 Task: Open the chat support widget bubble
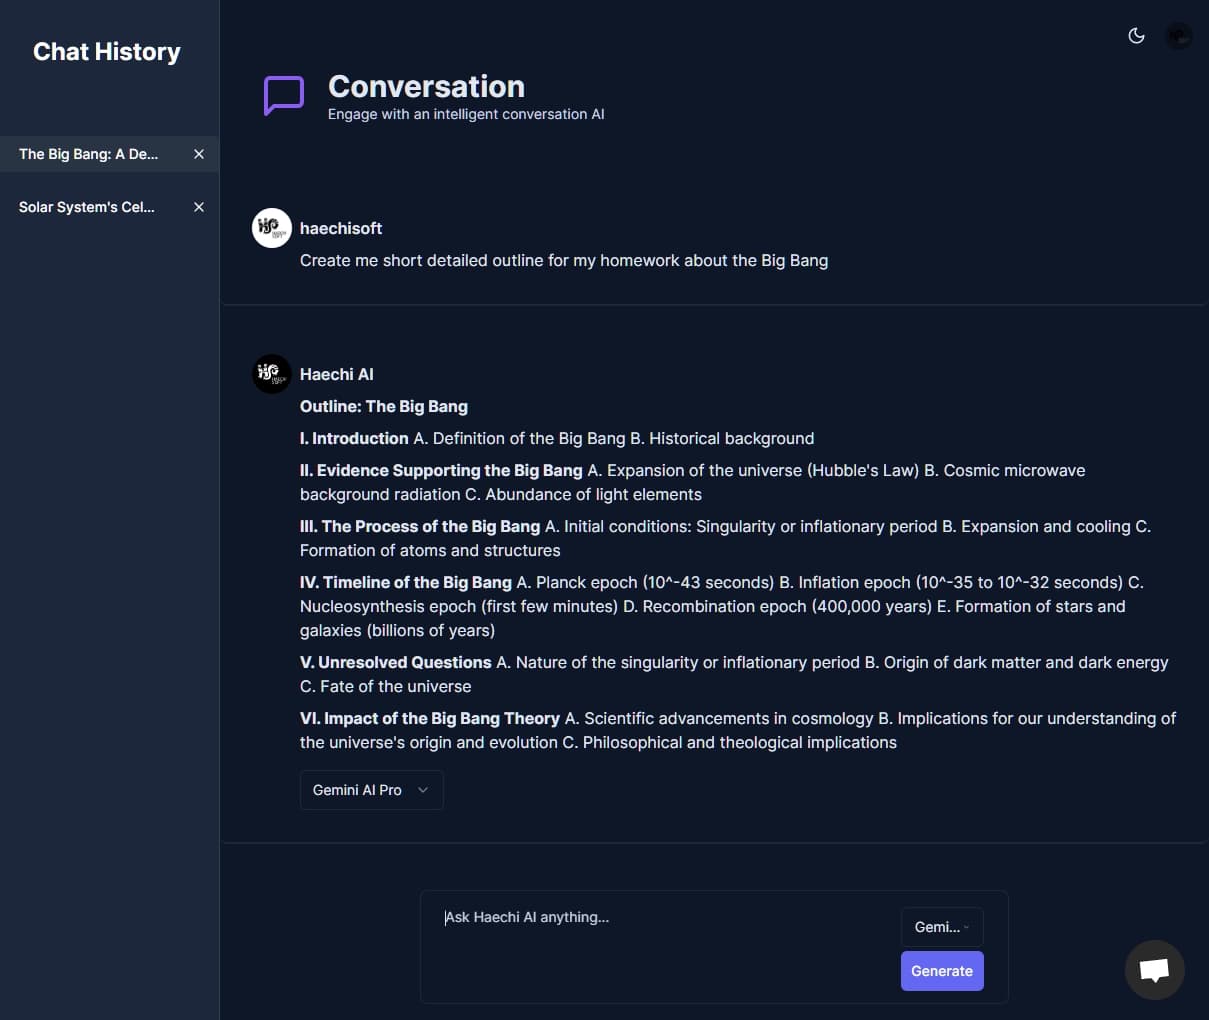[x=1154, y=969]
